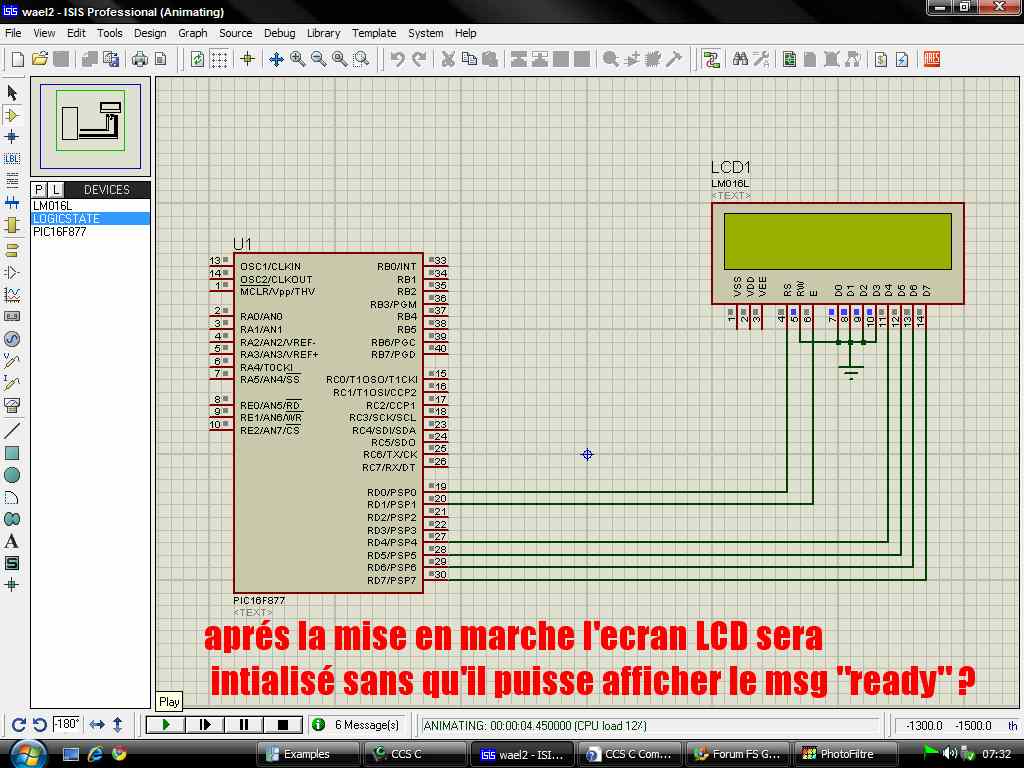Open the Debug menu
Screen dimensions: 1024x768
(x=280, y=33)
